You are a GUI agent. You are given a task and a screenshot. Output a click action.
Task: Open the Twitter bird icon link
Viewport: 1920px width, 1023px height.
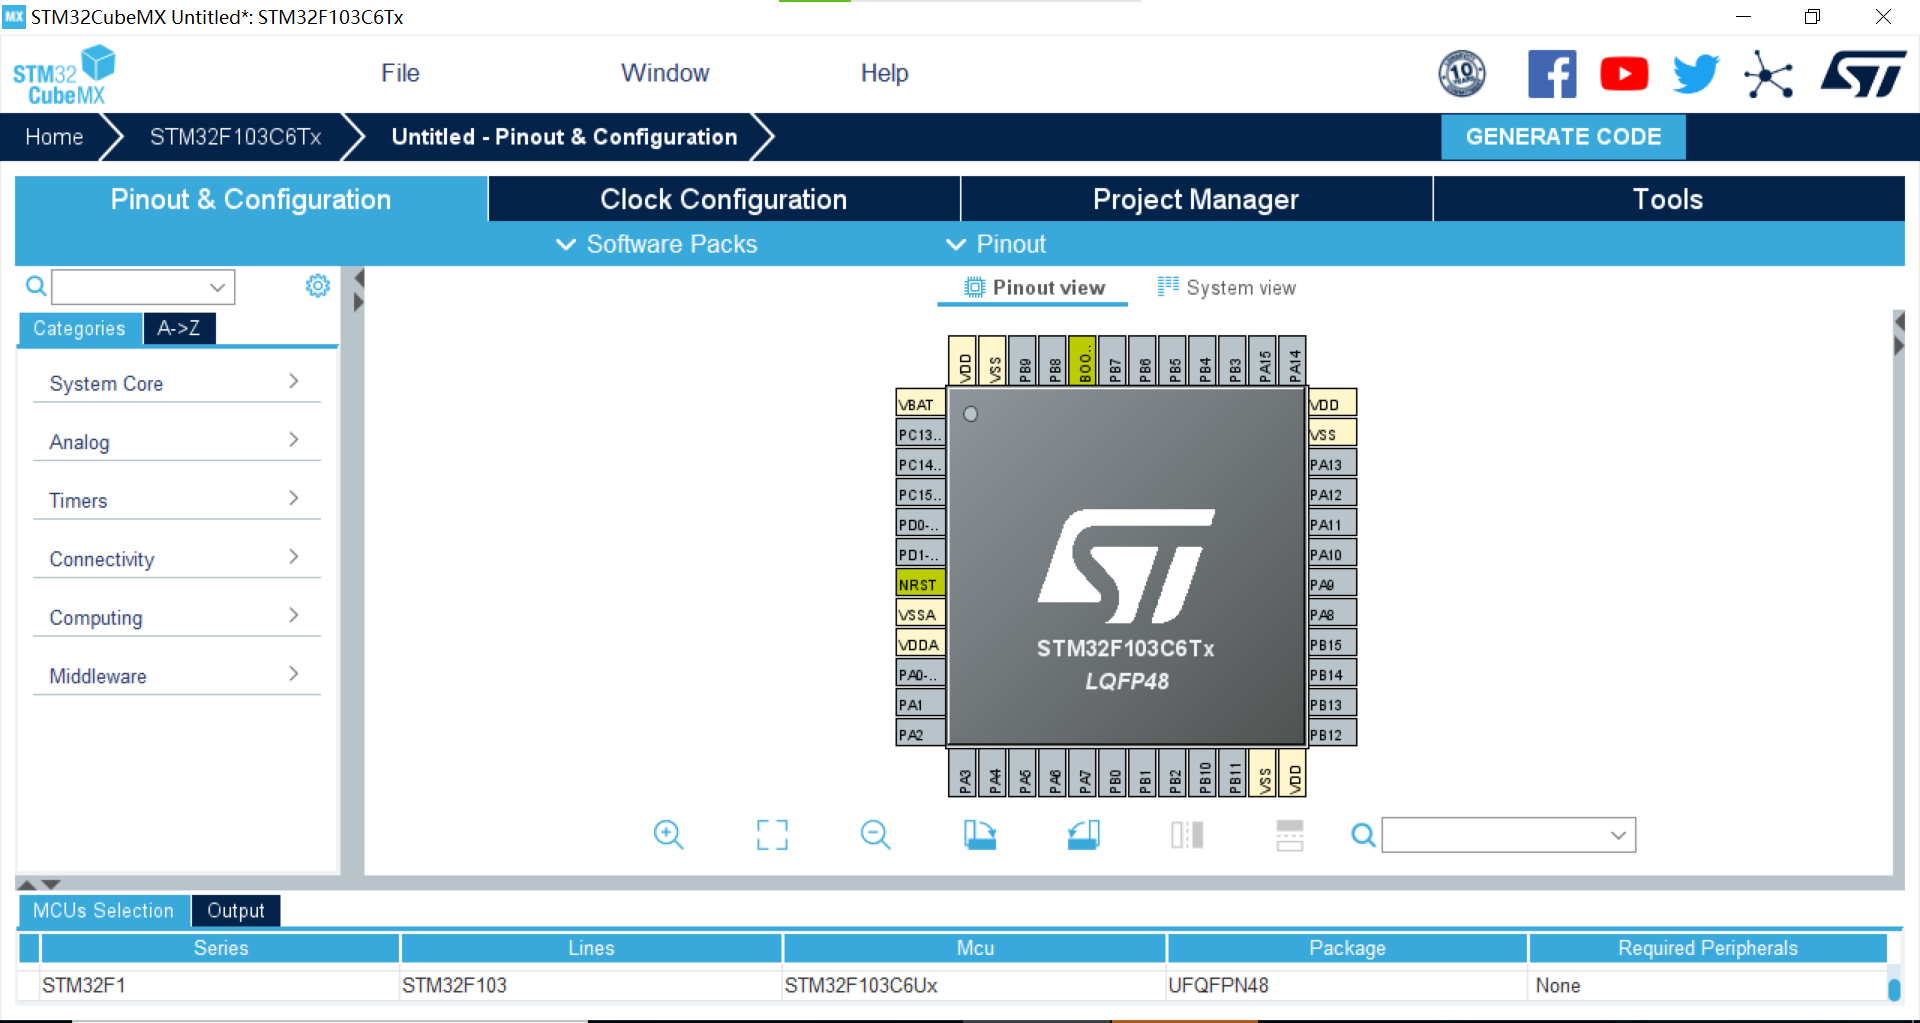pyautogui.click(x=1696, y=74)
